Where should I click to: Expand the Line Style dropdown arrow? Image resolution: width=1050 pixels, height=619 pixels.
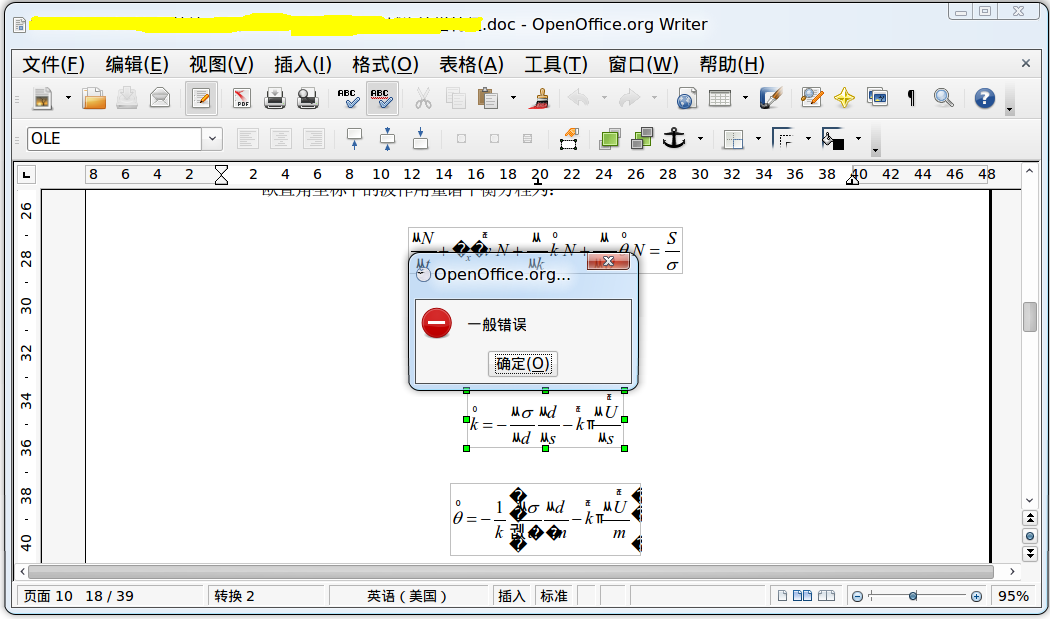point(808,139)
